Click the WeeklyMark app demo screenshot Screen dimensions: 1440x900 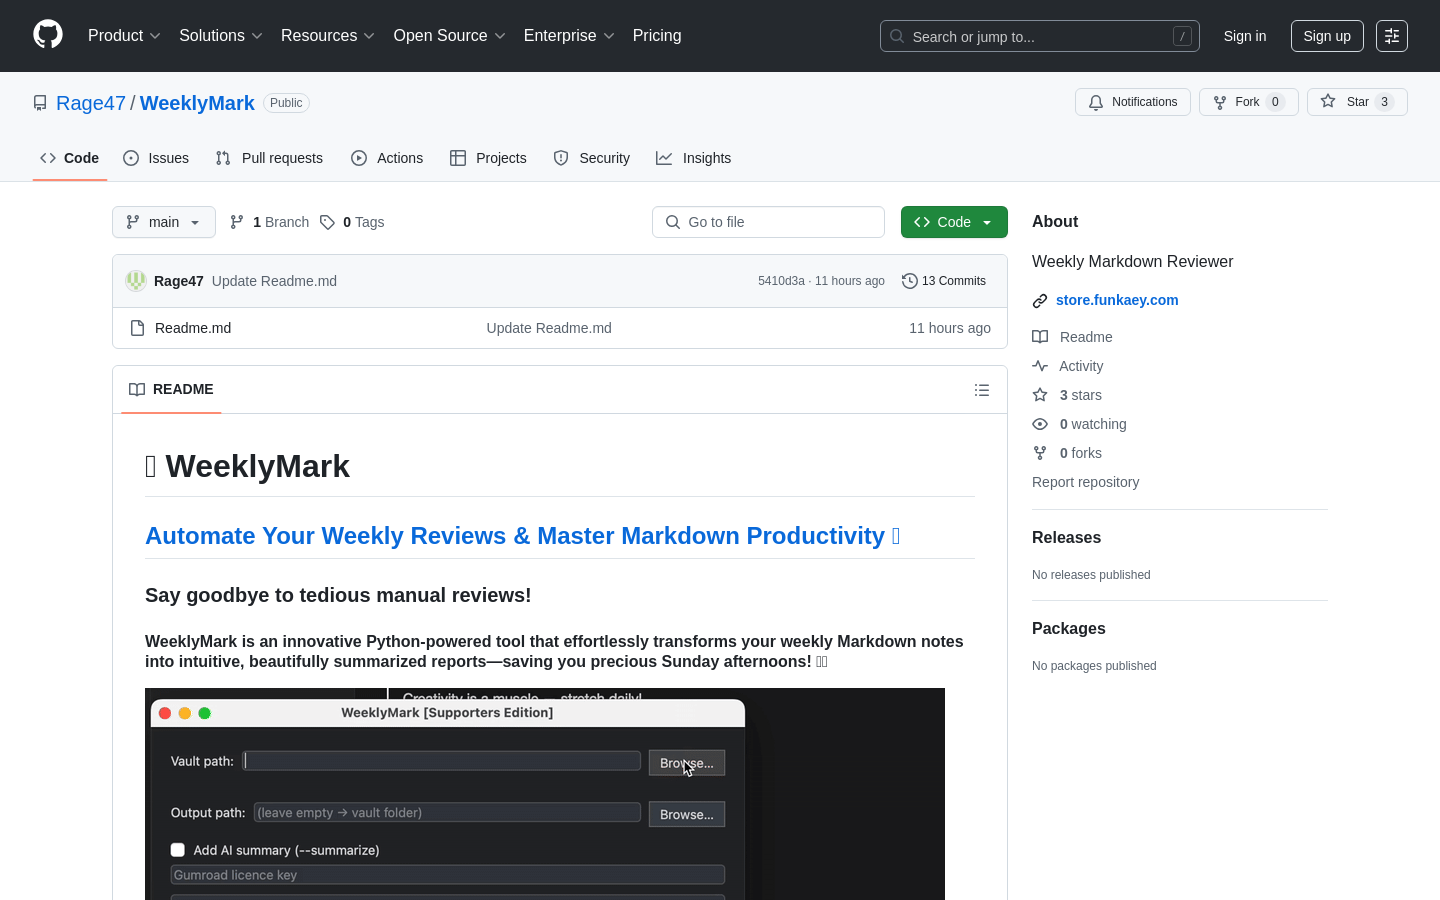pyautogui.click(x=545, y=794)
